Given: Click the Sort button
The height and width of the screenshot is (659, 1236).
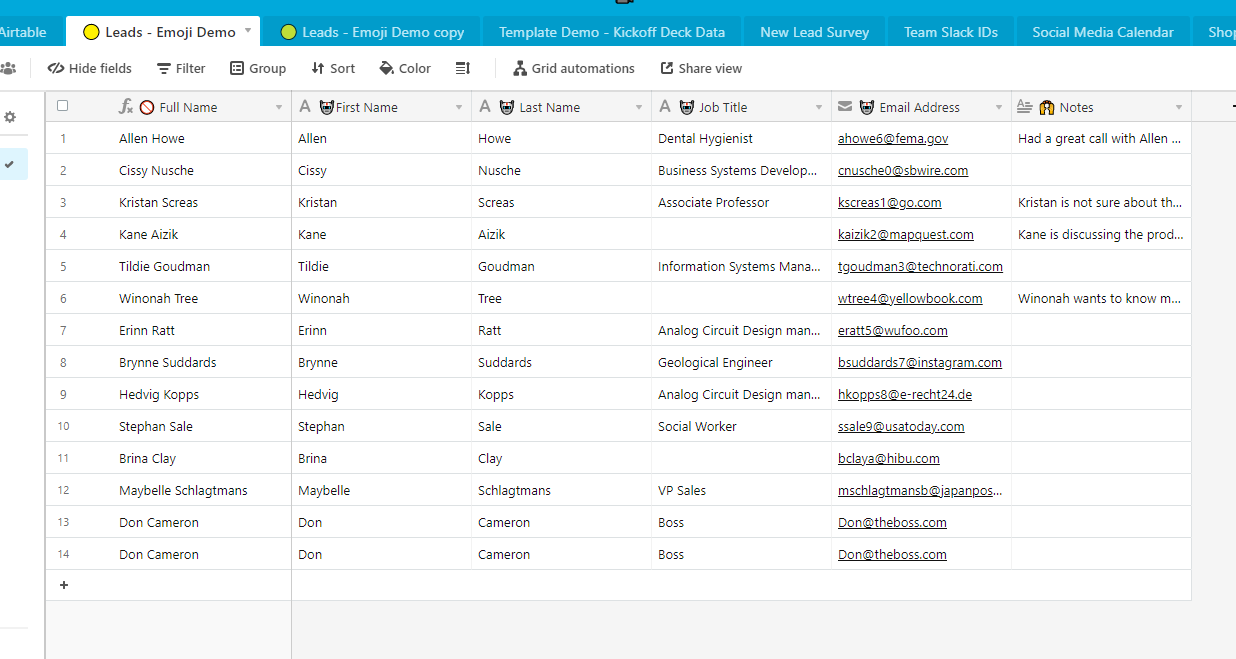Looking at the screenshot, I should click(x=333, y=68).
